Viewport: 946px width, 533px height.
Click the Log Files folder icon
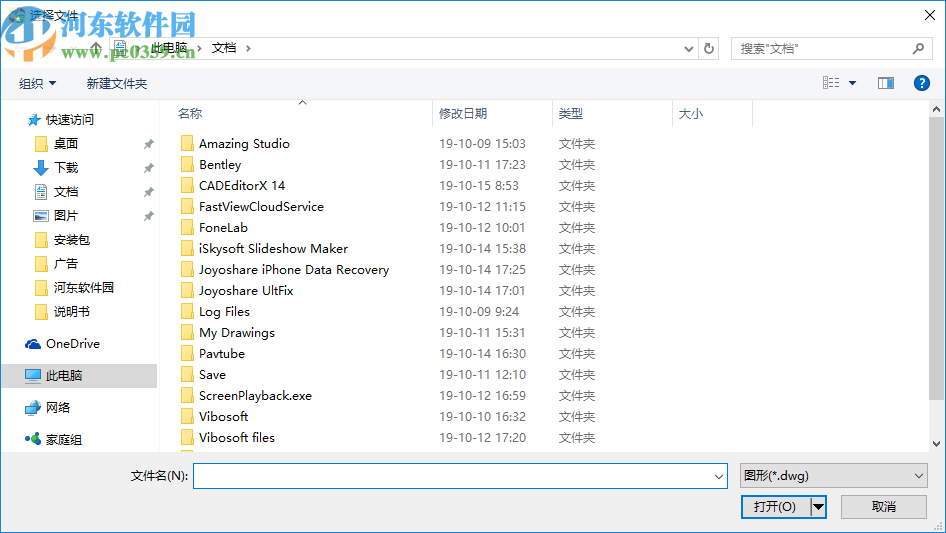tap(188, 311)
